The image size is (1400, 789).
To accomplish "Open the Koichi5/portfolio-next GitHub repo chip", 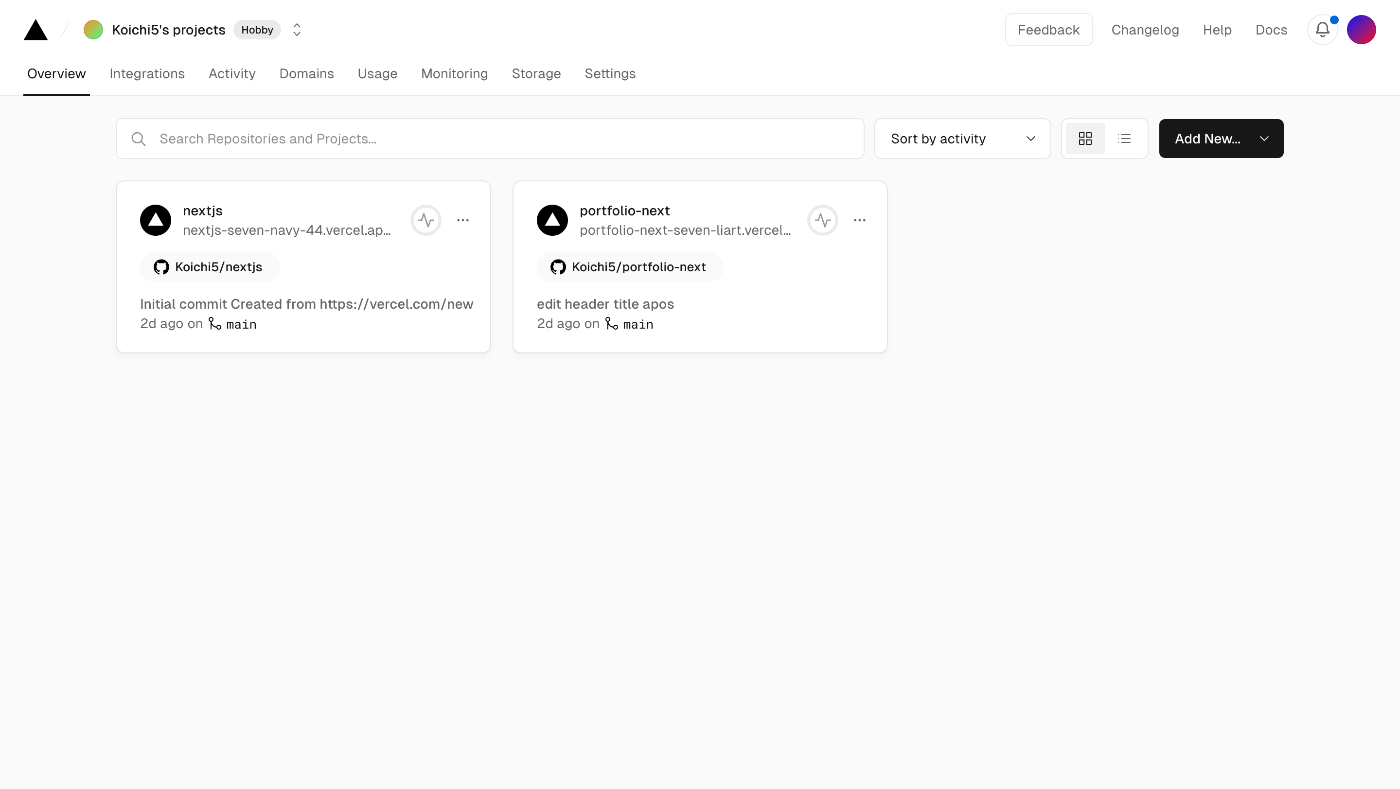I will pyautogui.click(x=630, y=267).
